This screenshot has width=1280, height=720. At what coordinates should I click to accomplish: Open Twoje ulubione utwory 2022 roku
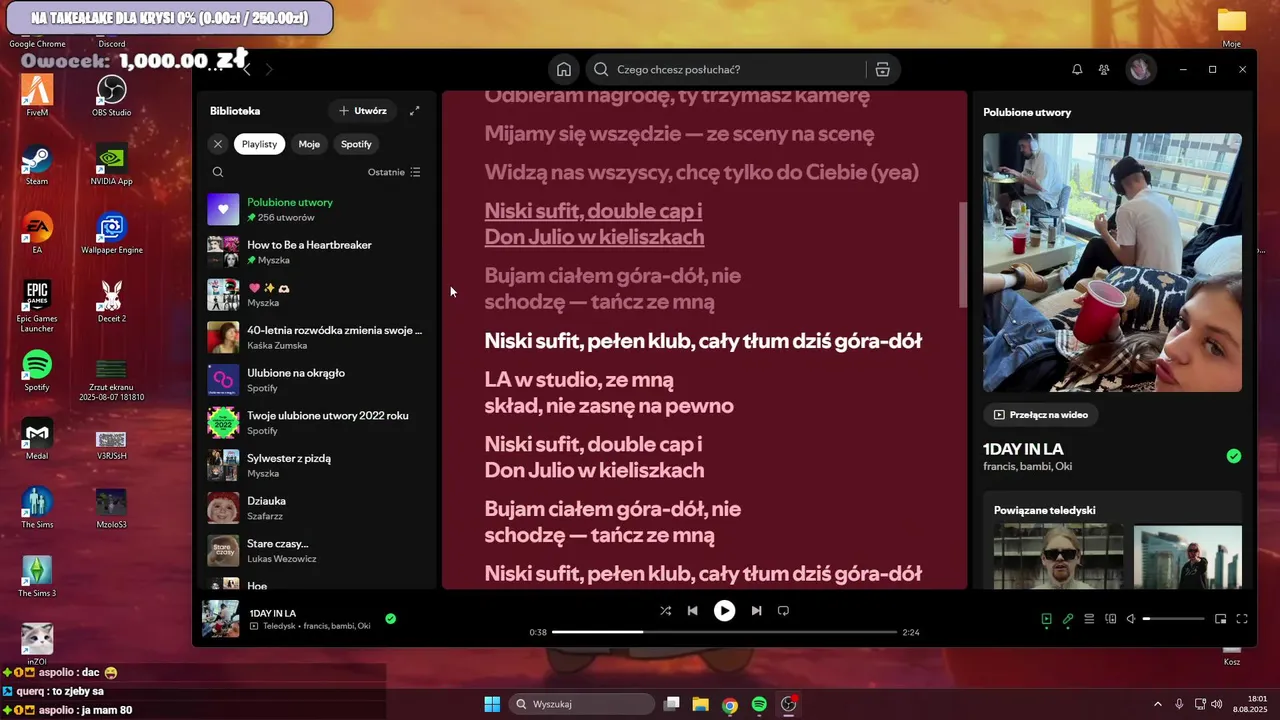coord(316,423)
